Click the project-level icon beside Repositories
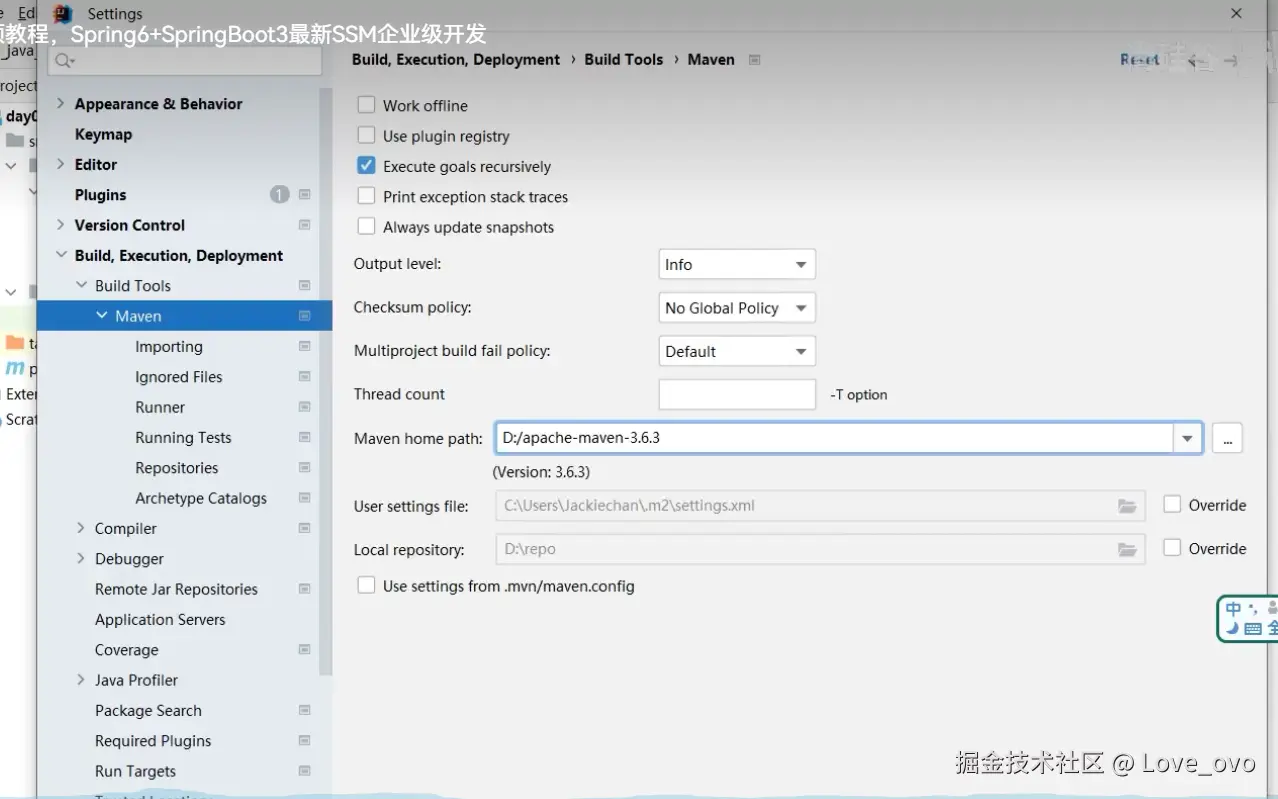The height and width of the screenshot is (799, 1278). point(305,468)
